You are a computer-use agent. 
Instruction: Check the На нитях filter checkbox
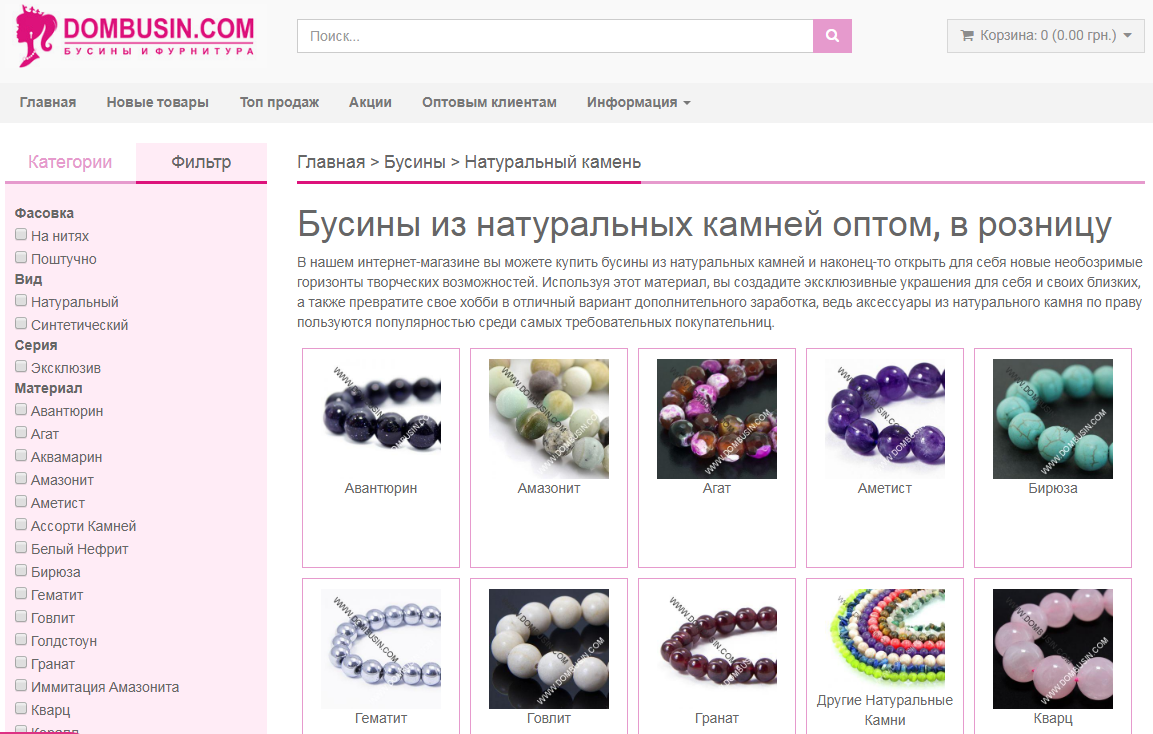pos(21,235)
